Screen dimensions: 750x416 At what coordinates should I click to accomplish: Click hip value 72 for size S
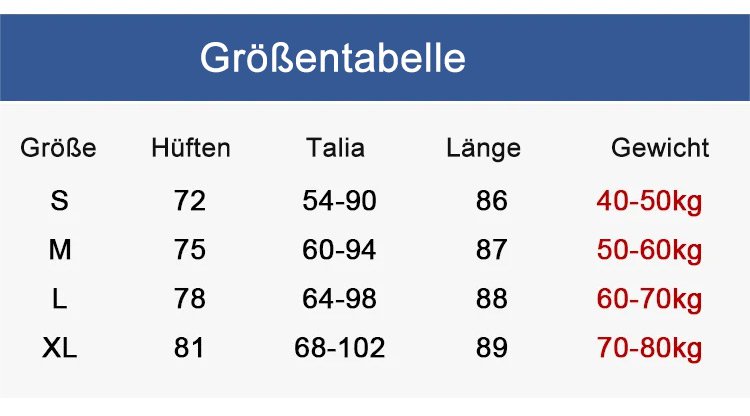[x=190, y=201]
